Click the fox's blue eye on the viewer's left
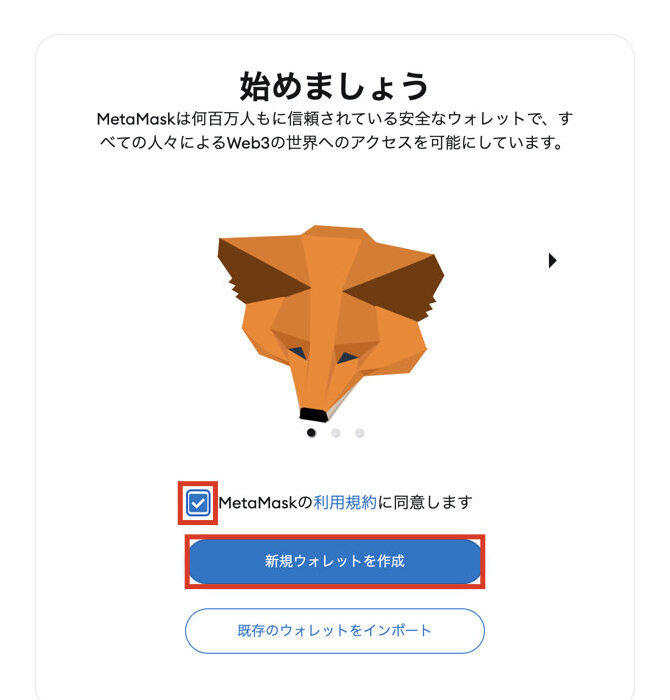This screenshot has height=700, width=670. 298,353
